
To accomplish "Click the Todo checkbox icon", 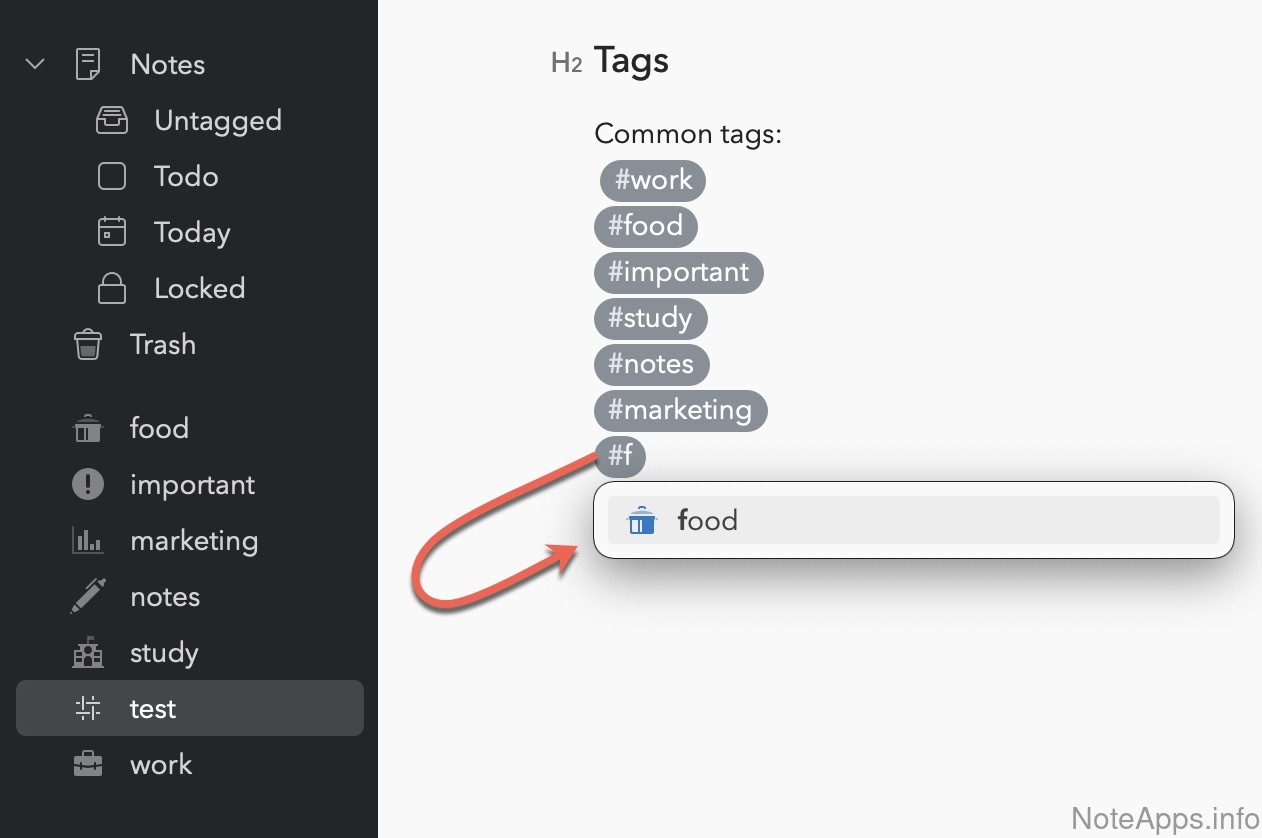I will point(112,177).
